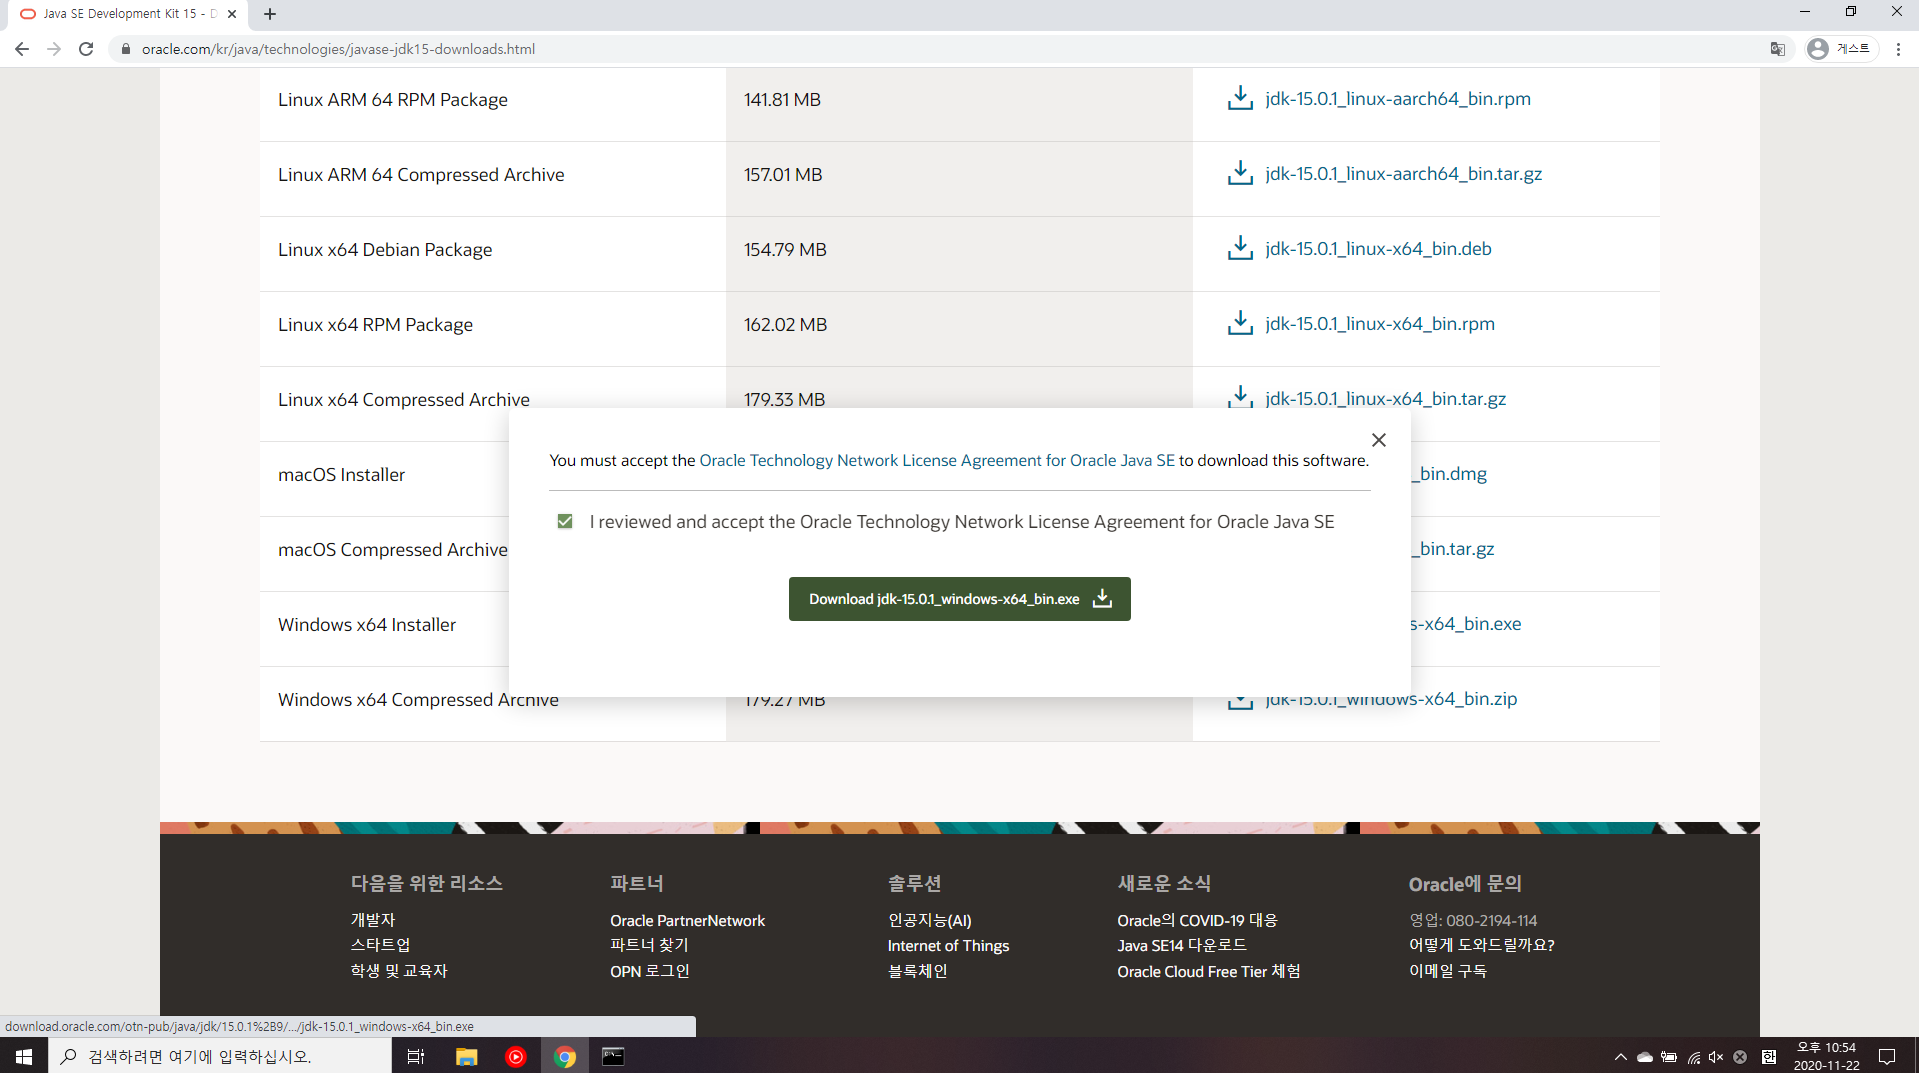
Task: Click the Linux x64 Debian Package row label
Action: (385, 249)
